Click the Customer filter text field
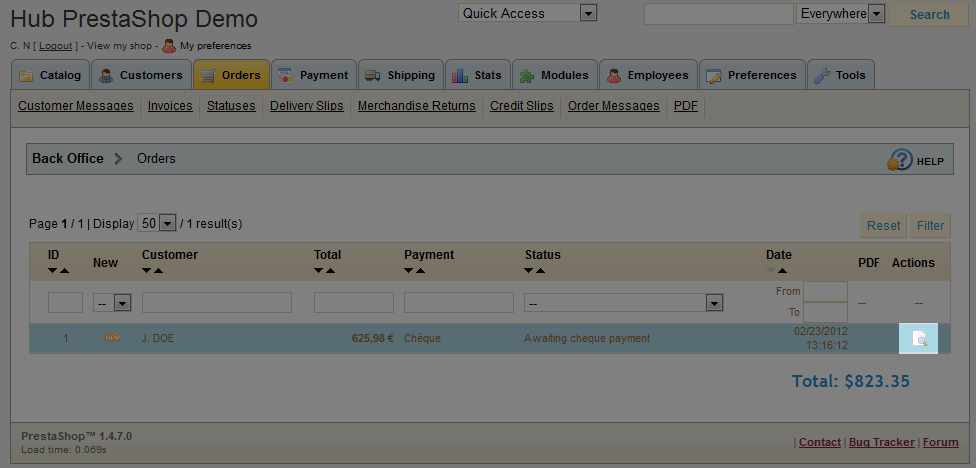This screenshot has width=976, height=468. [216, 303]
